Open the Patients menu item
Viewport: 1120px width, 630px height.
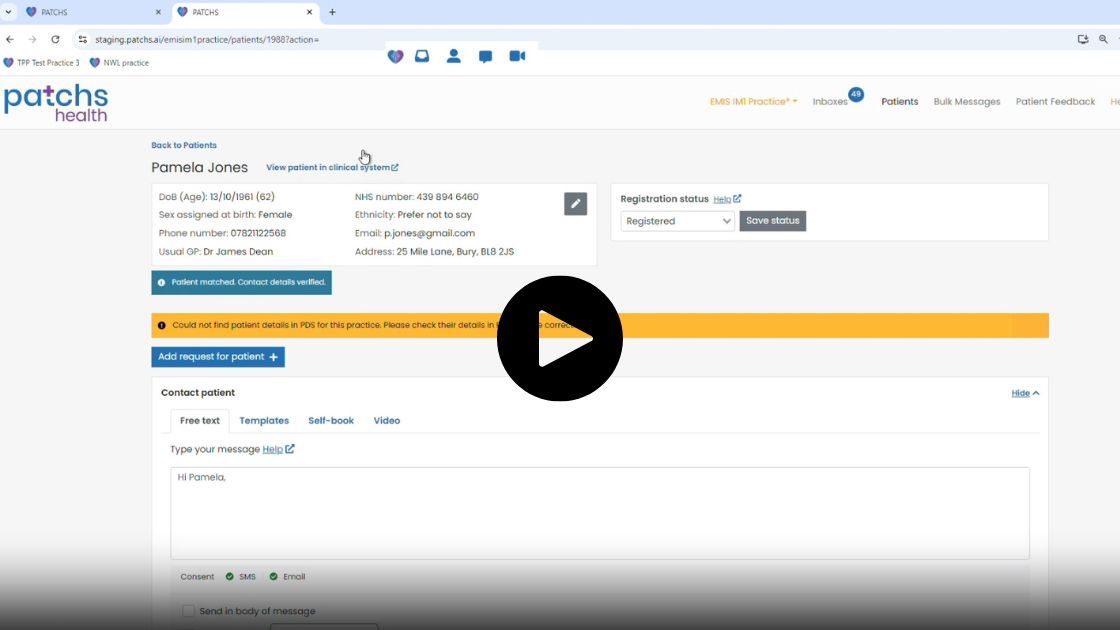[899, 101]
